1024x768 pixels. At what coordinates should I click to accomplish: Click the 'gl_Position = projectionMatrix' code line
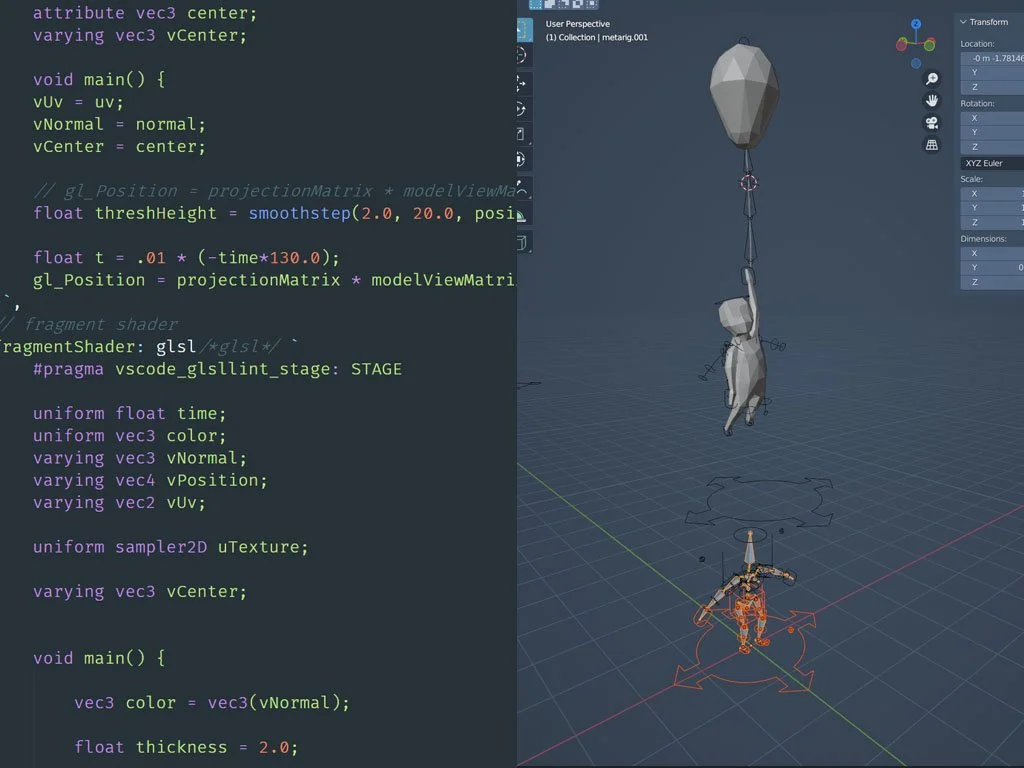click(274, 280)
